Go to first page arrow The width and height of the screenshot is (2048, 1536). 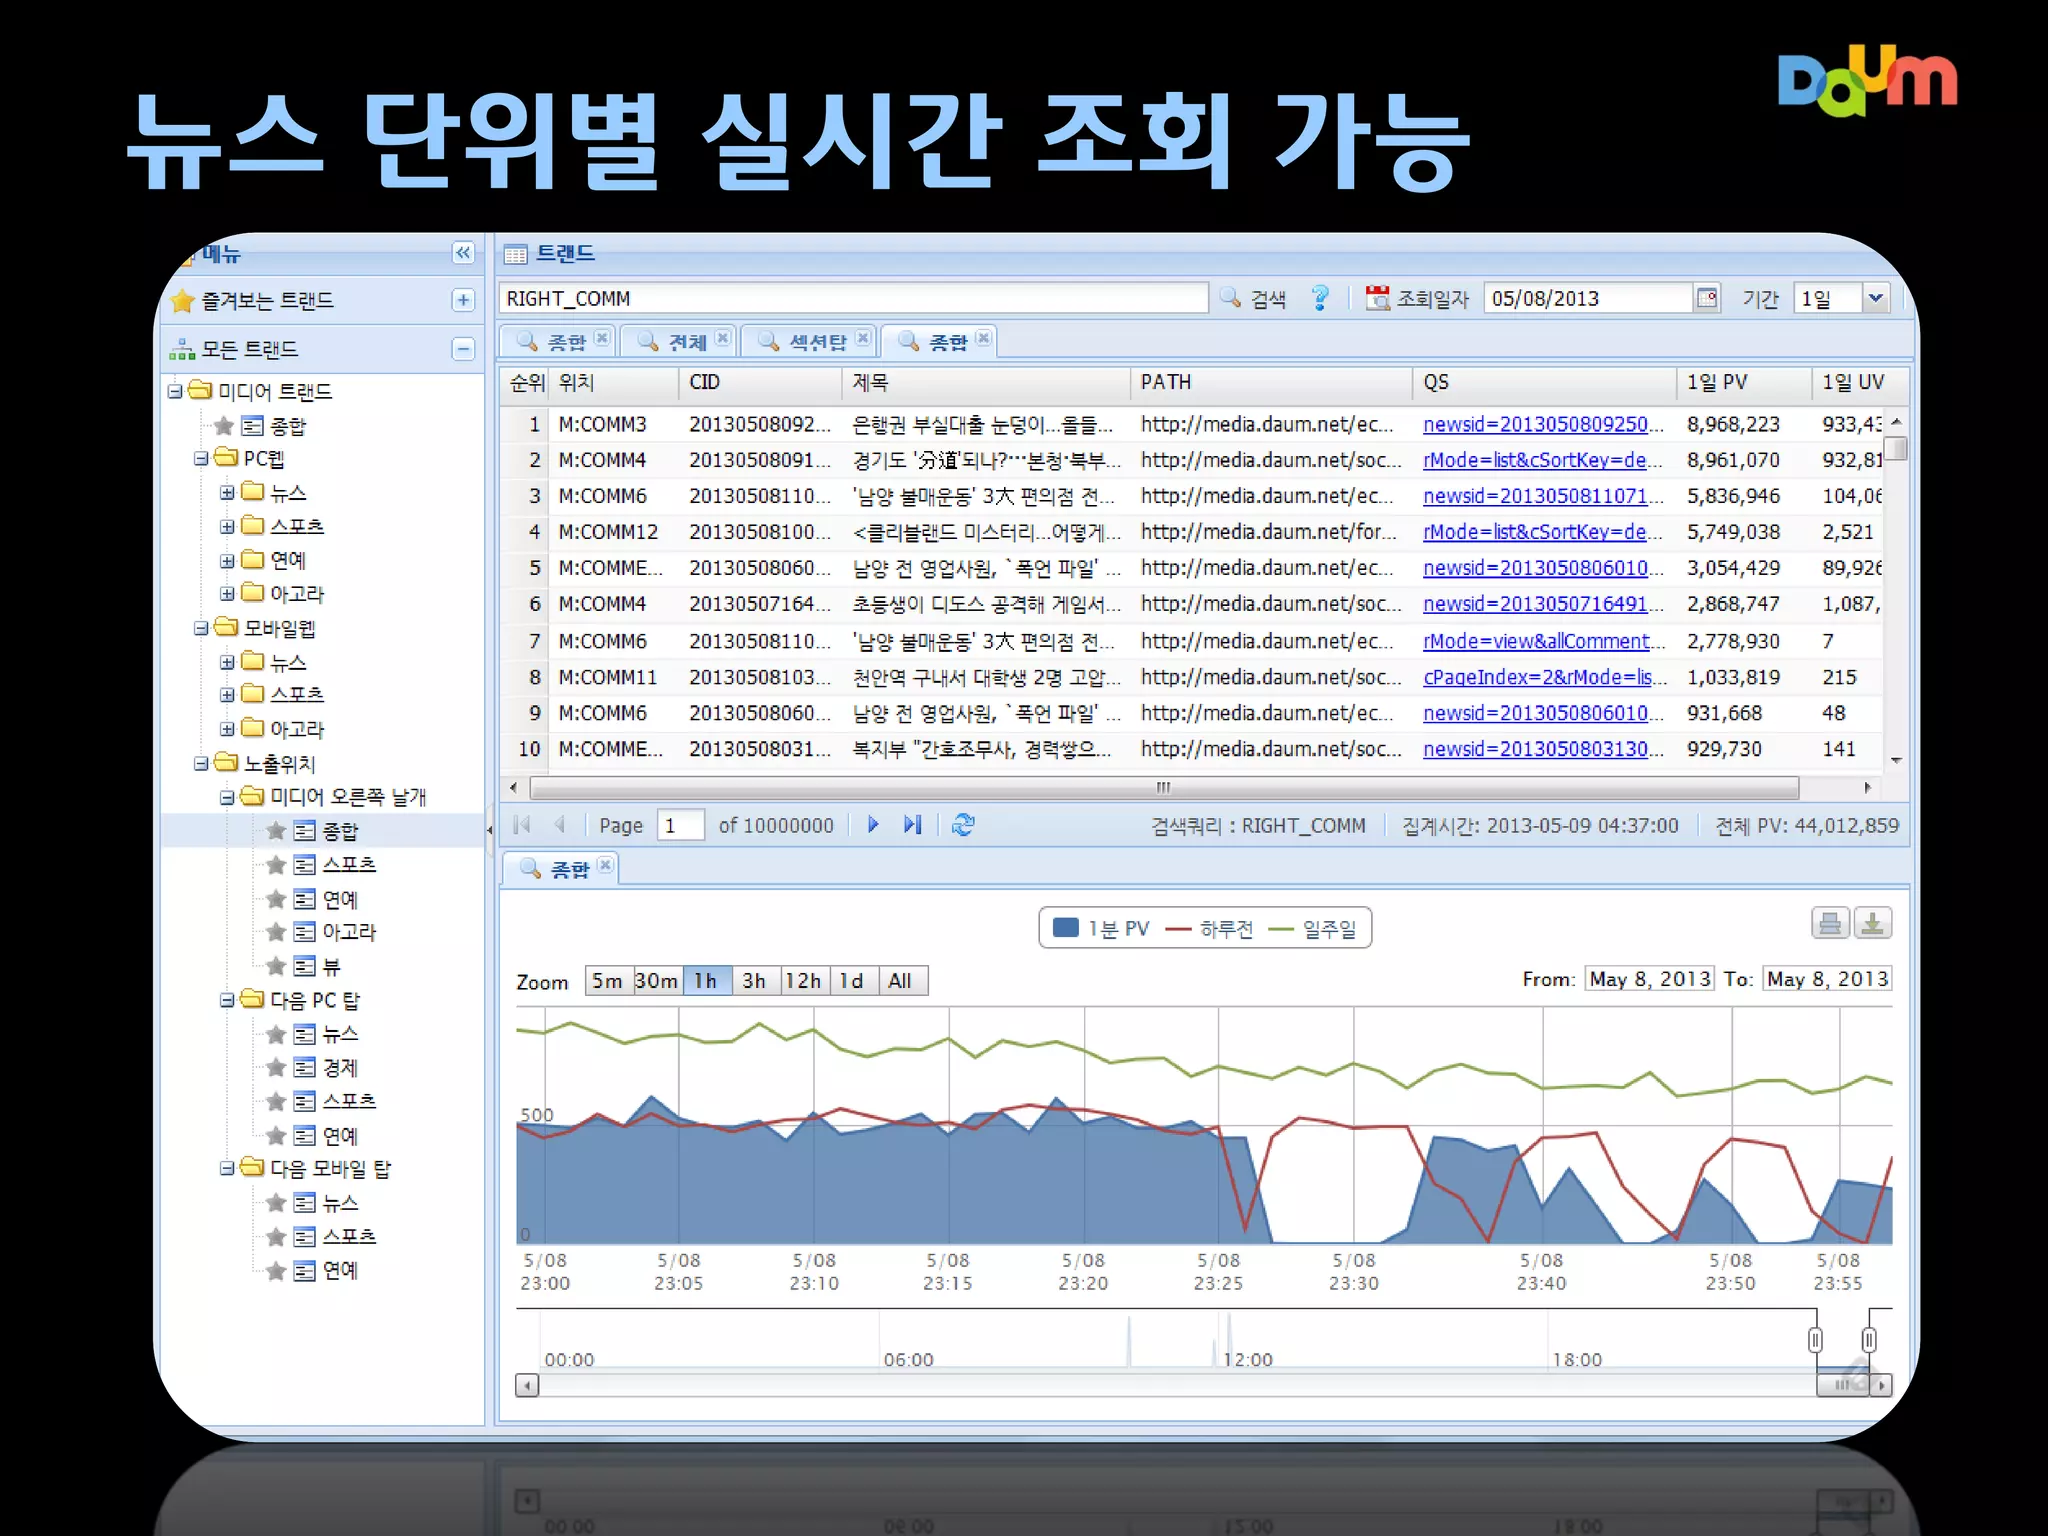tap(521, 825)
